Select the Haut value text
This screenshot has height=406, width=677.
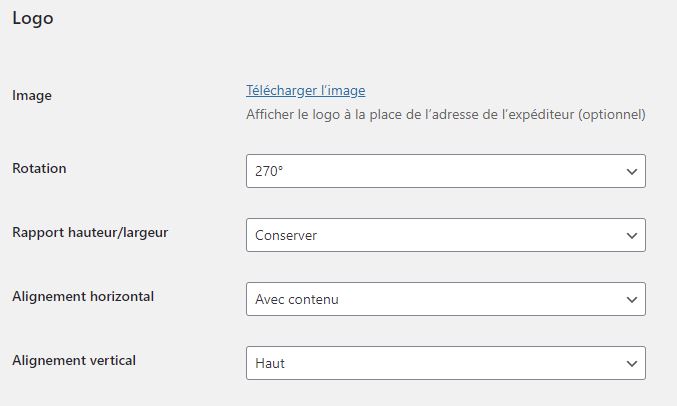coord(270,364)
